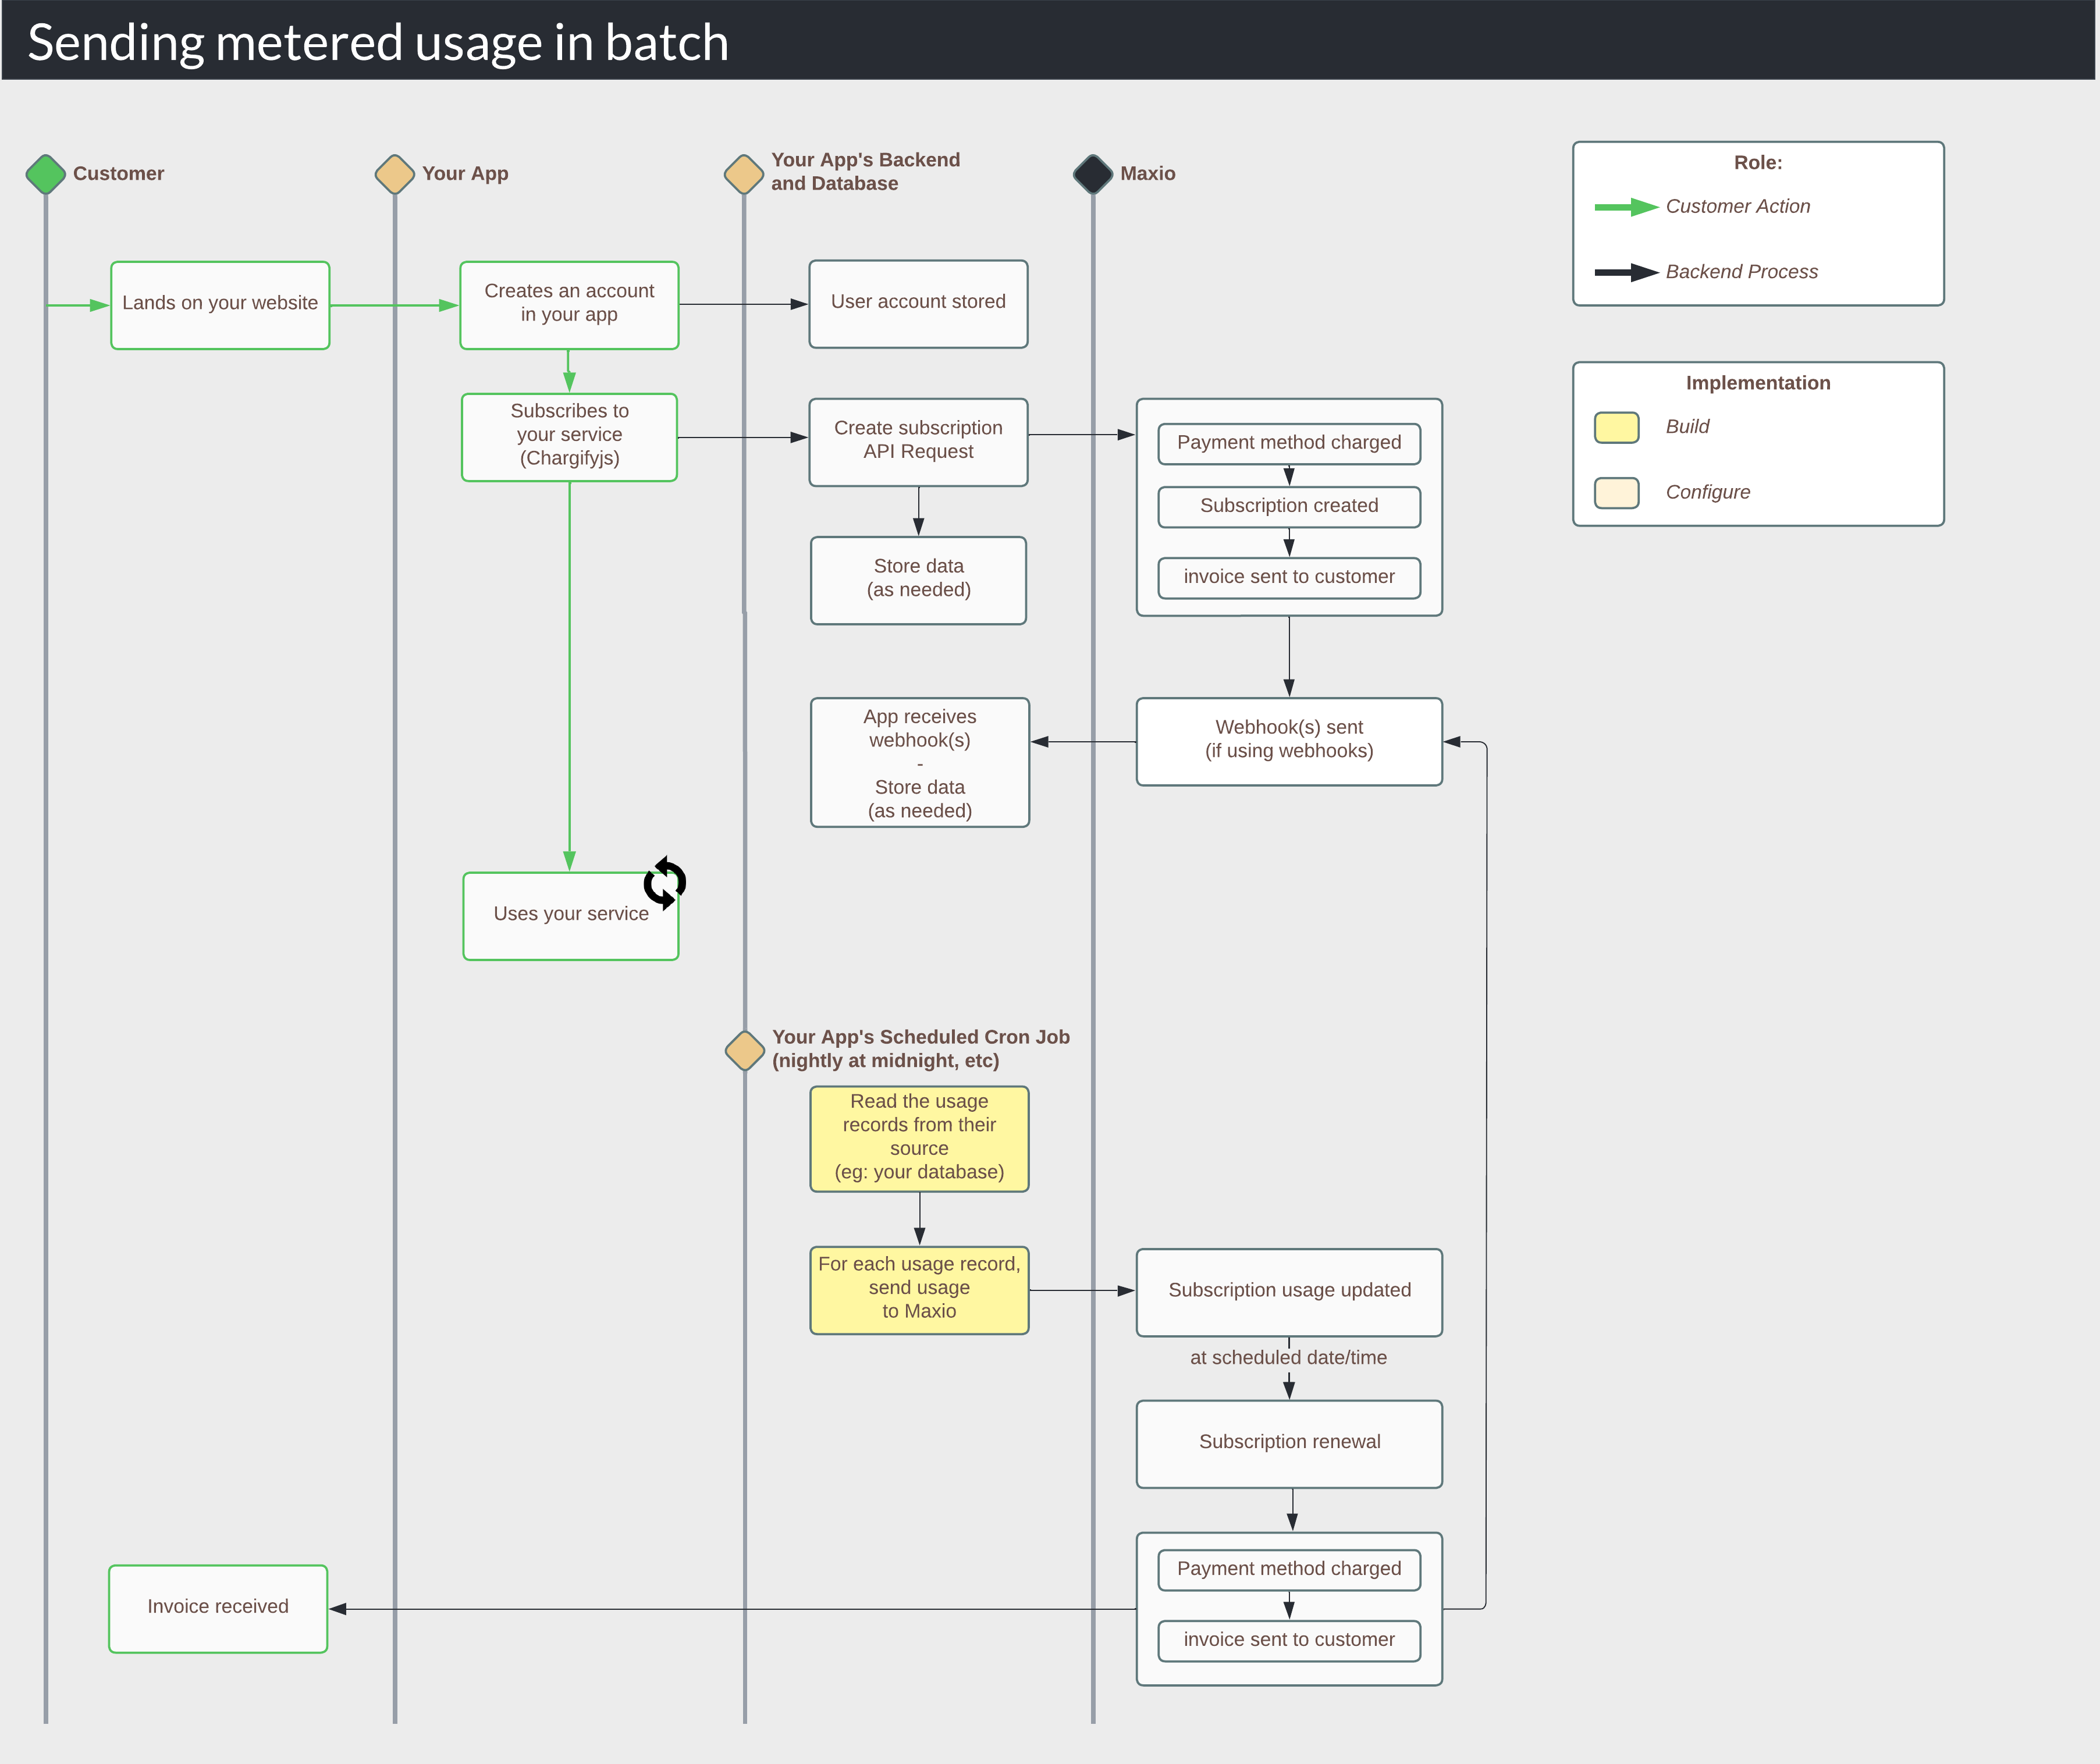Select the Creates an account in your app box
This screenshot has width=2100, height=1764.
point(569,305)
